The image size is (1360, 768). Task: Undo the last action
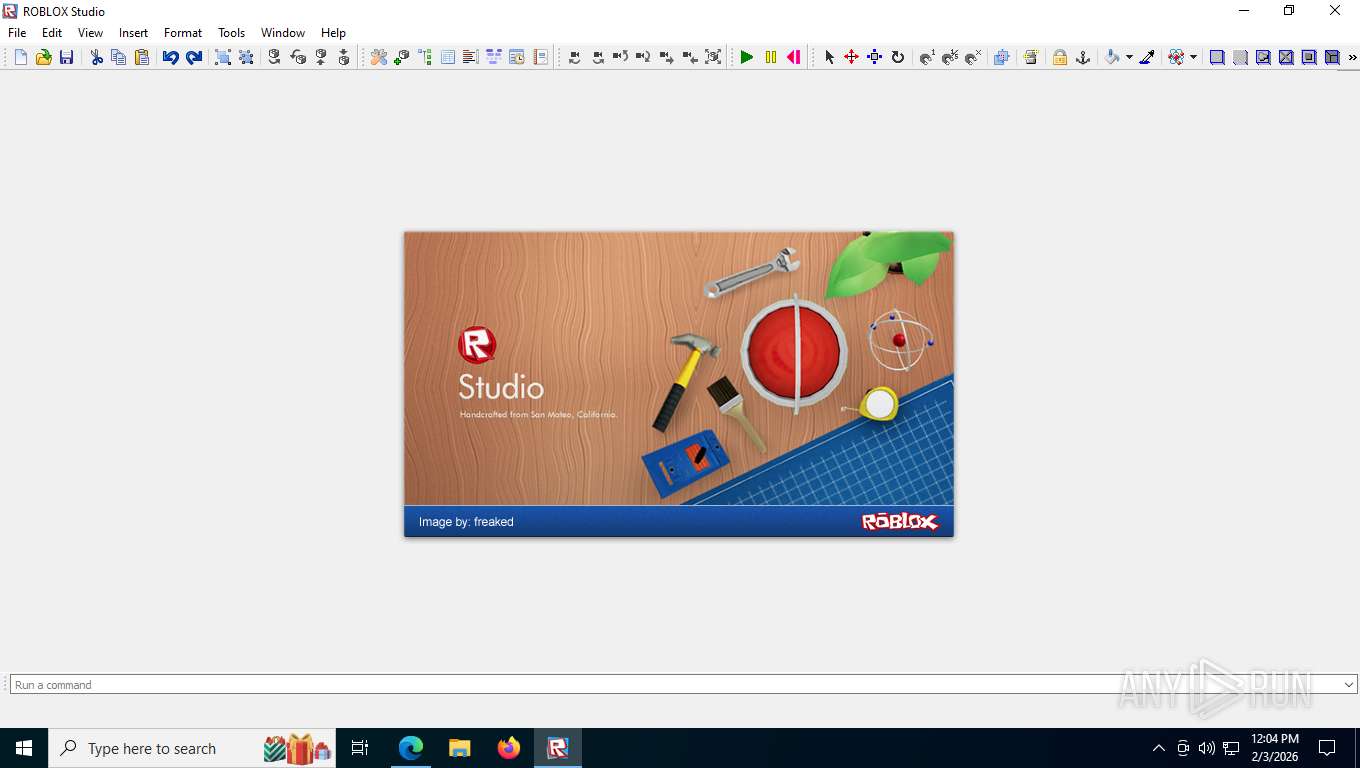point(171,57)
